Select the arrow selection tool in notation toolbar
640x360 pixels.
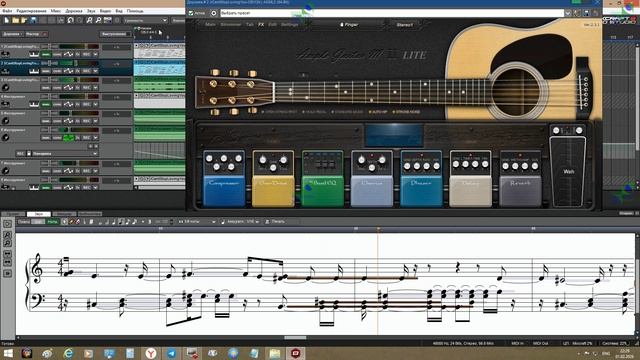point(64,222)
